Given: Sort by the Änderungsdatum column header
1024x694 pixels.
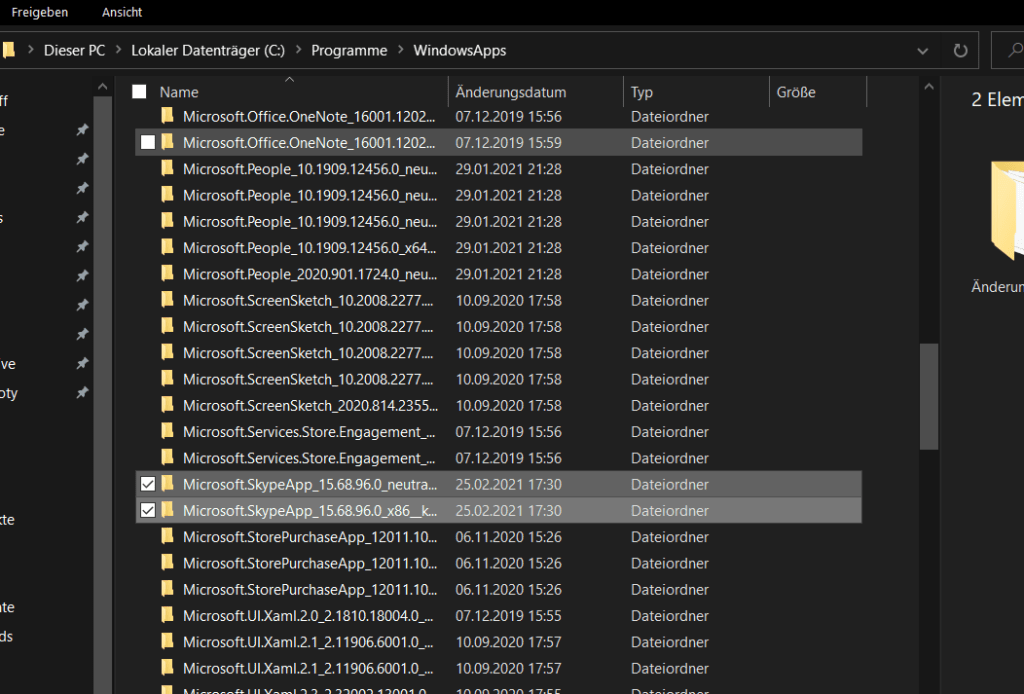Looking at the screenshot, I should [x=510, y=92].
